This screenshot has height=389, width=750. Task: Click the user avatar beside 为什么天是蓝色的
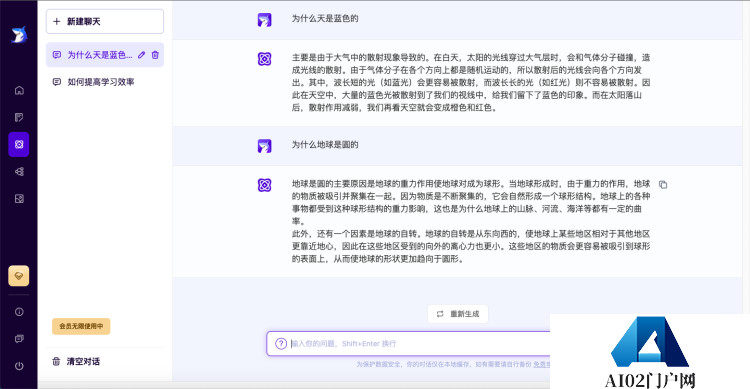(265, 20)
